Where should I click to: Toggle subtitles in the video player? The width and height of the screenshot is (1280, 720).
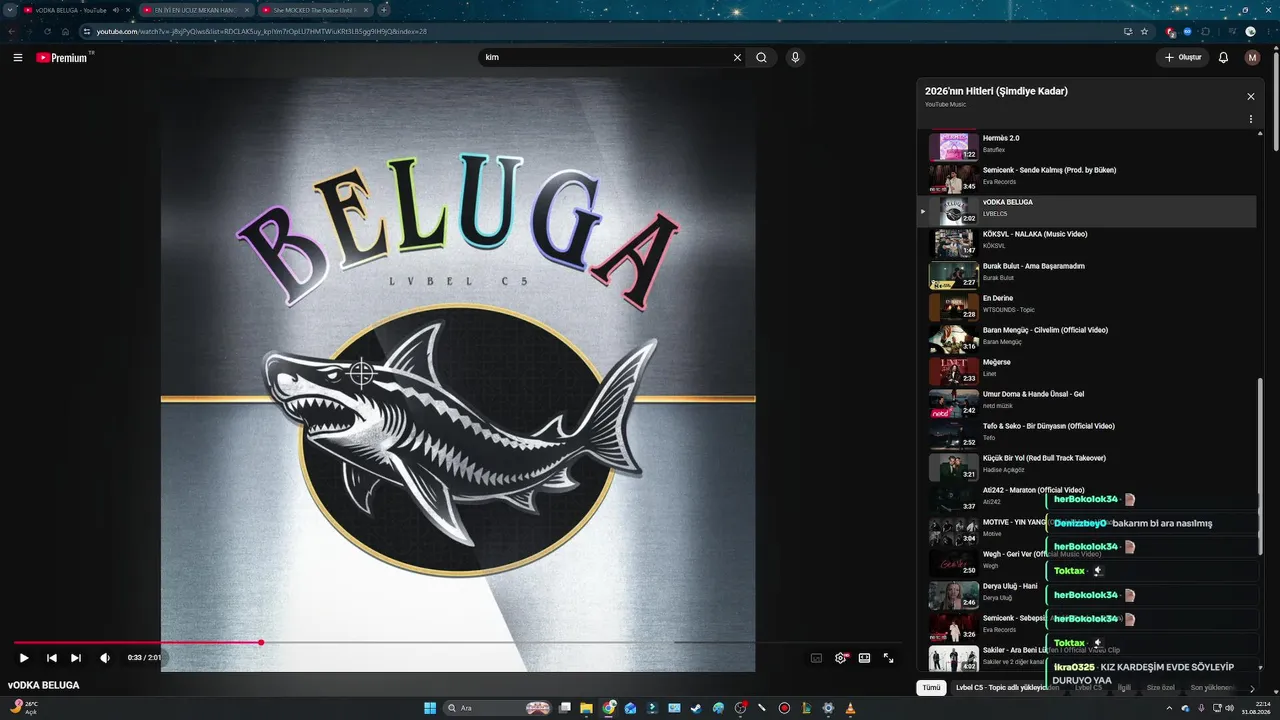coord(816,658)
